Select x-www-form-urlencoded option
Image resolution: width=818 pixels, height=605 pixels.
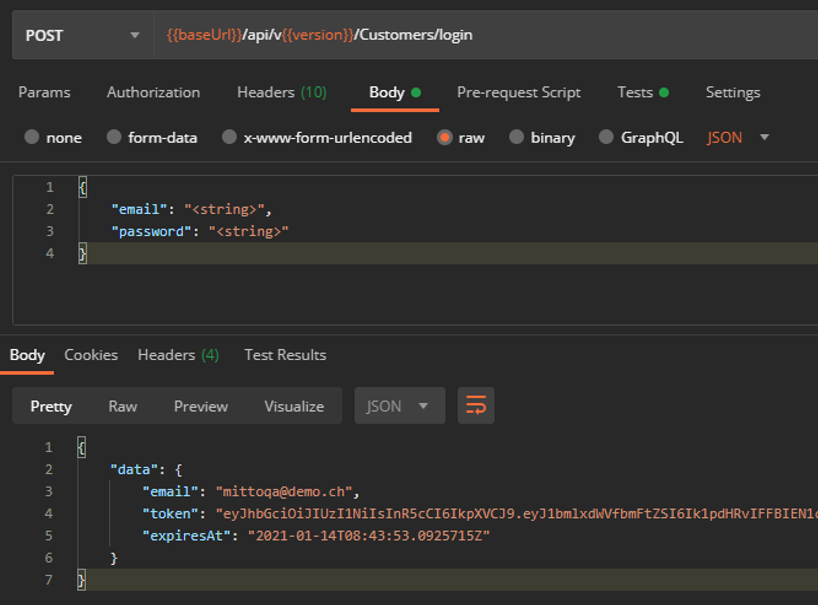(317, 137)
